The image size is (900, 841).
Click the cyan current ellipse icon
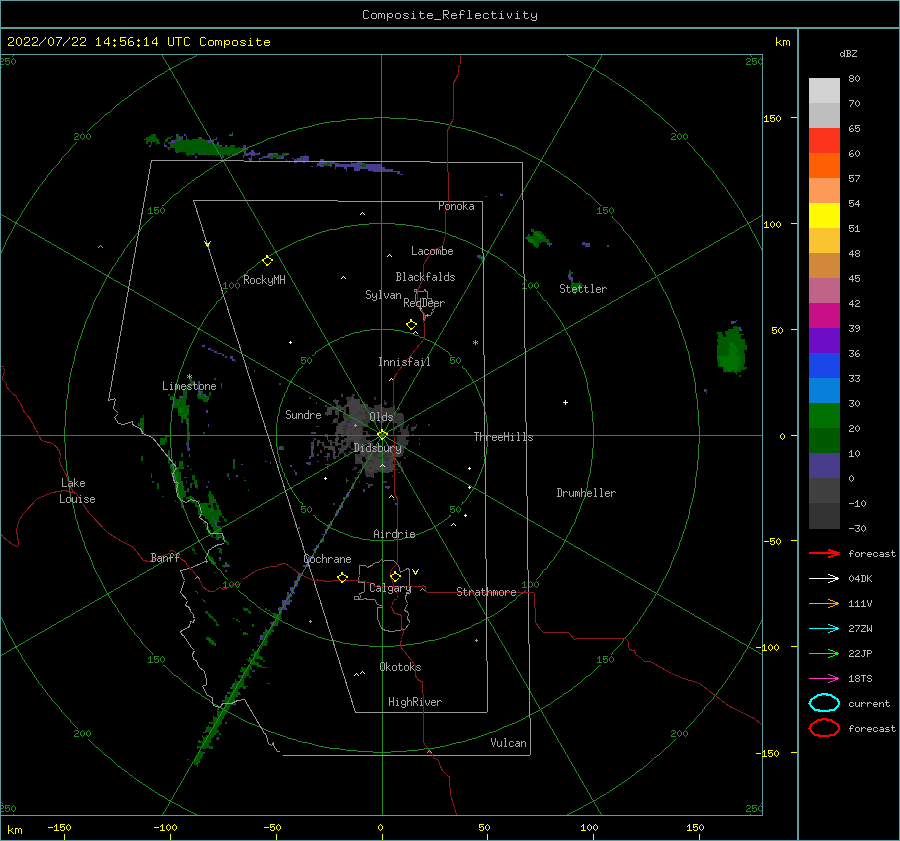click(824, 703)
